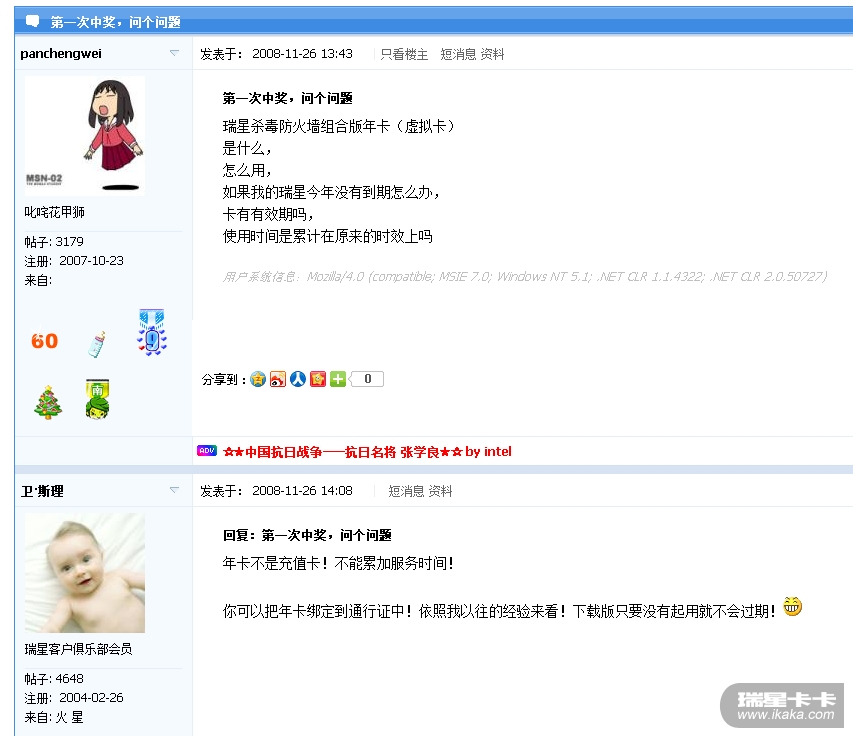Click the share count box showing 0

pos(367,379)
